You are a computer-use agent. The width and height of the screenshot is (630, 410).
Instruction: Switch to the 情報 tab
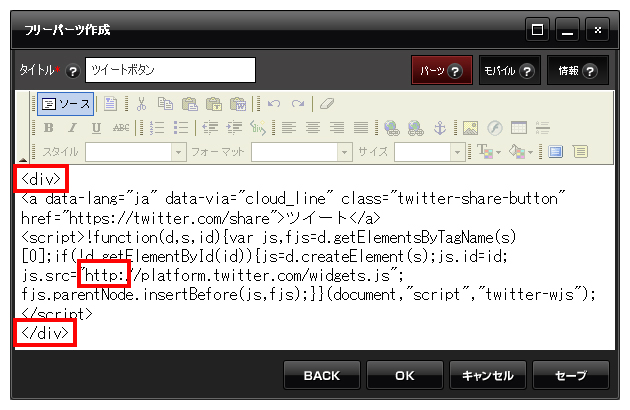coord(578,71)
